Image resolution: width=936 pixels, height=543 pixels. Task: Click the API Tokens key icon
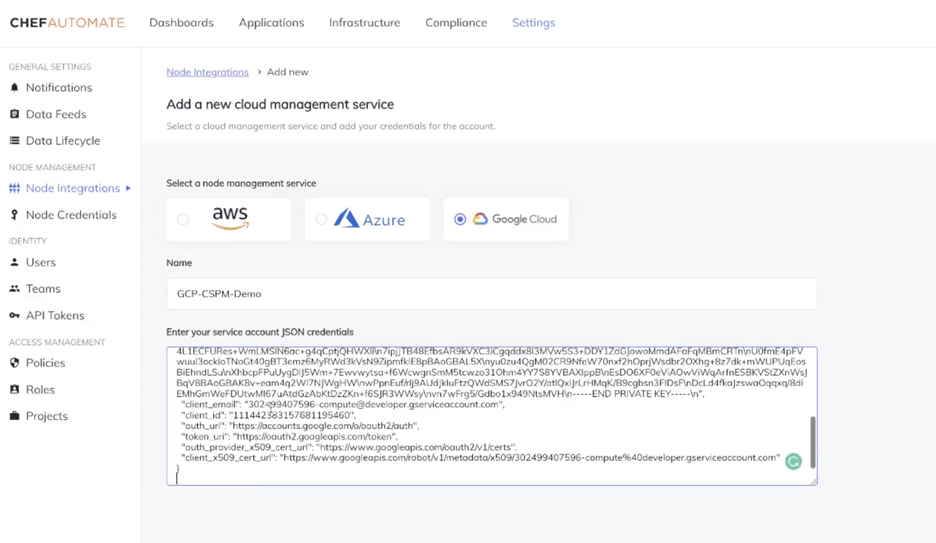click(x=14, y=316)
